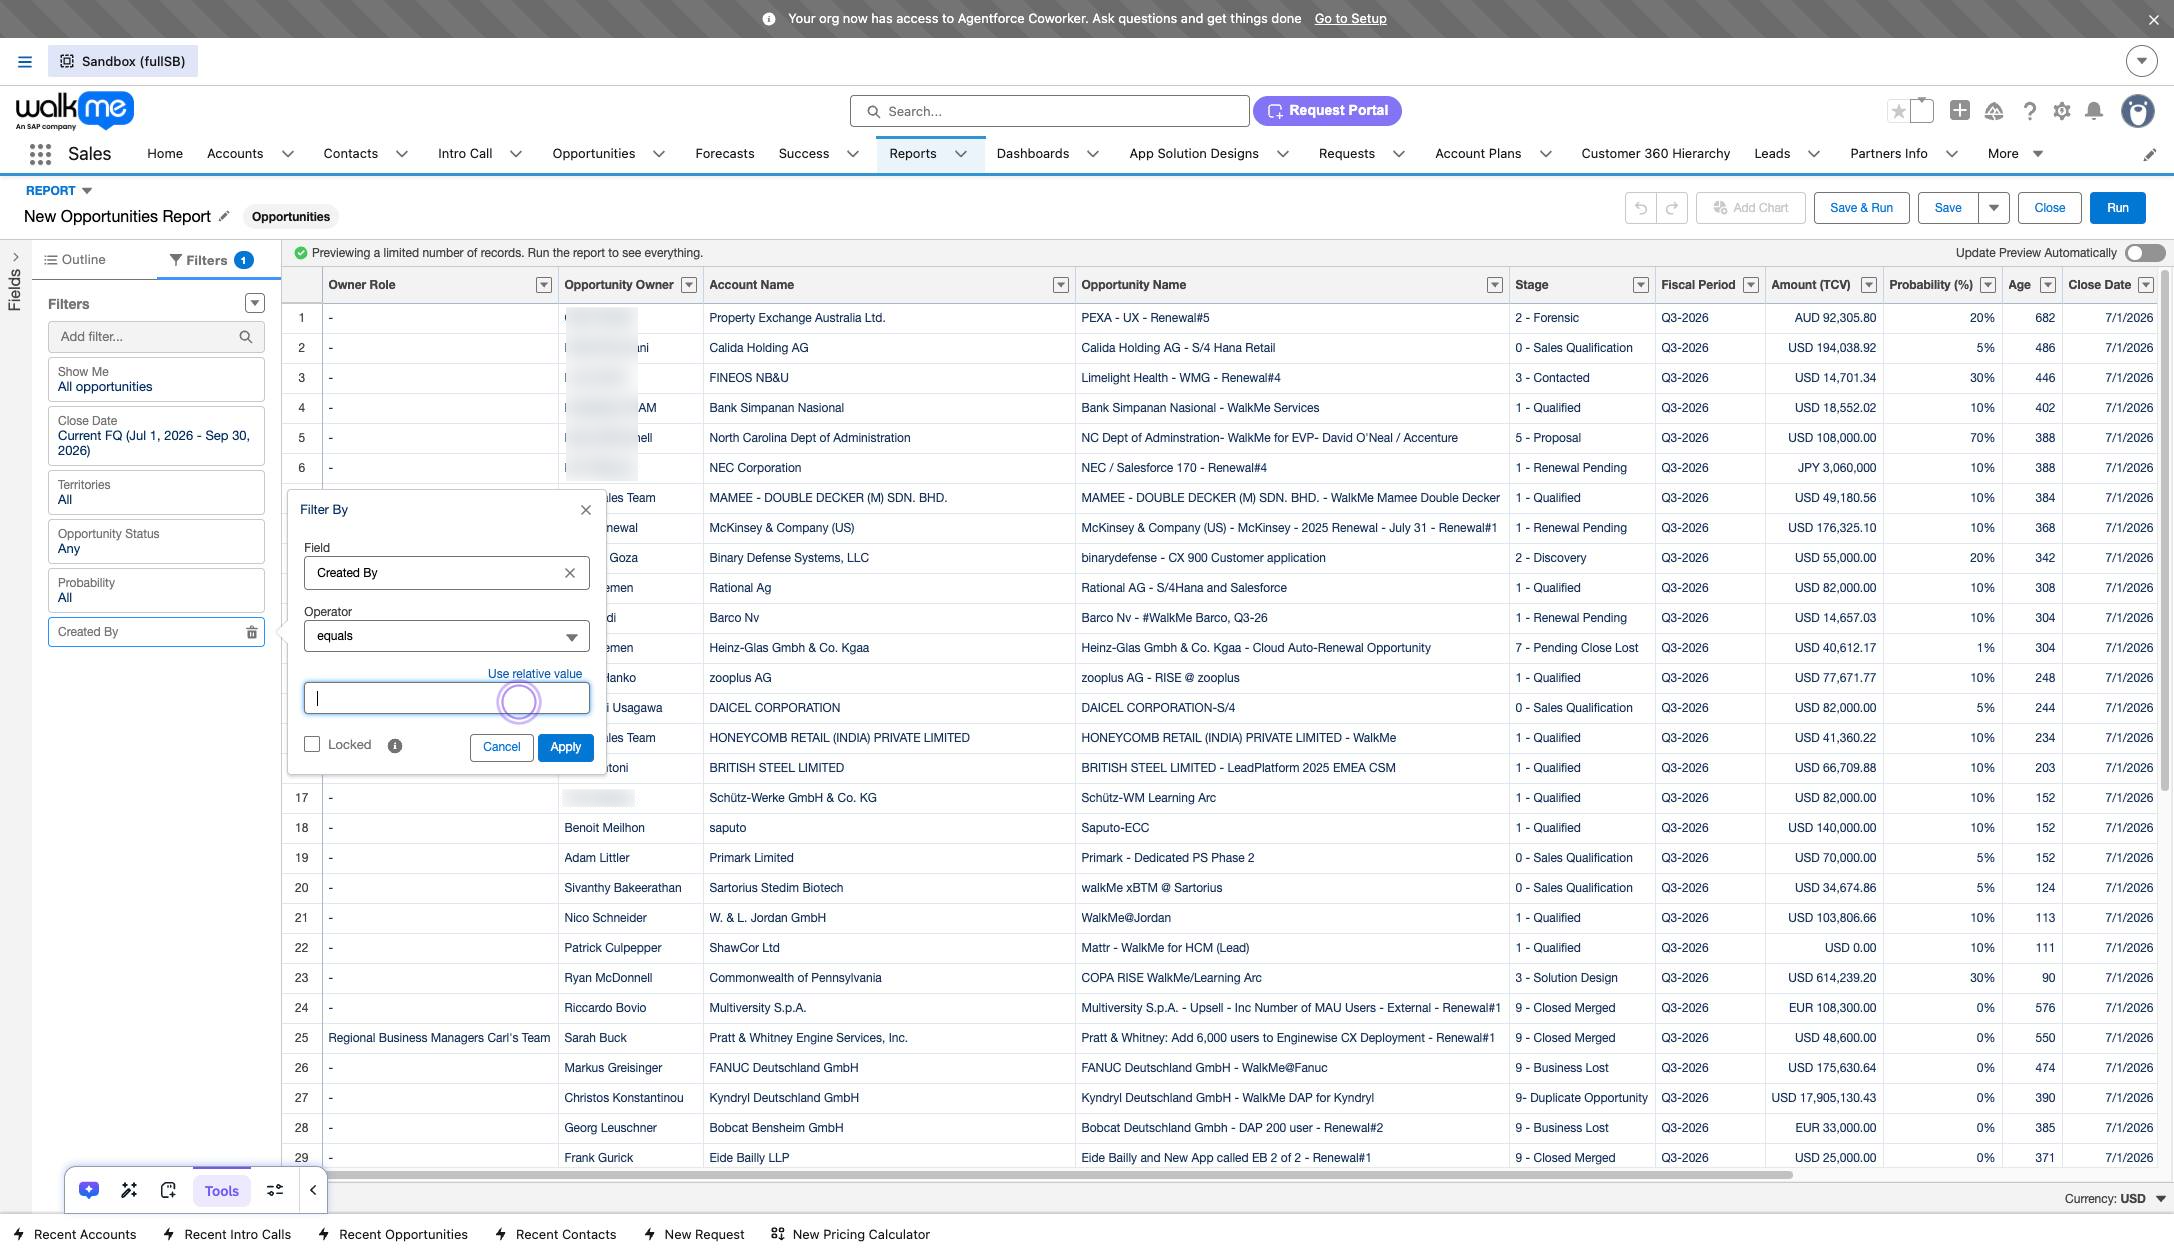Click the blue Run button
Image resolution: width=2174 pixels, height=1254 pixels.
coord(2118,208)
